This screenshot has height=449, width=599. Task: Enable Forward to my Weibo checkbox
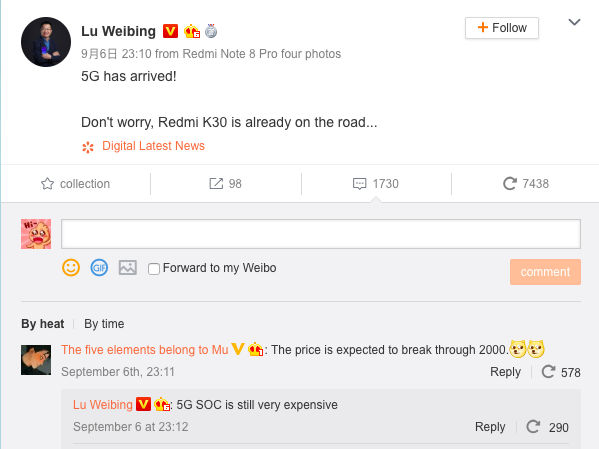click(154, 269)
